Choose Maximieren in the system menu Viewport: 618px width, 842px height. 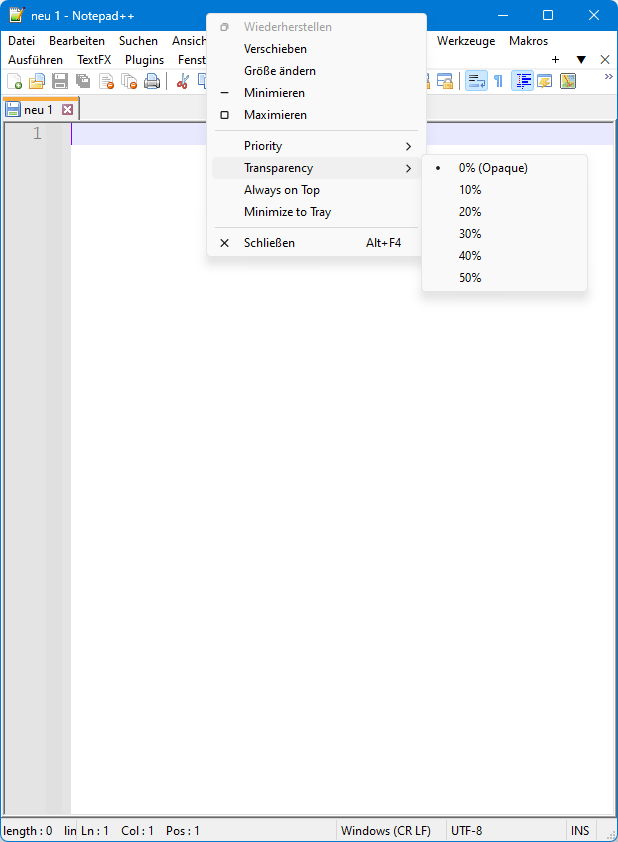(x=316, y=115)
